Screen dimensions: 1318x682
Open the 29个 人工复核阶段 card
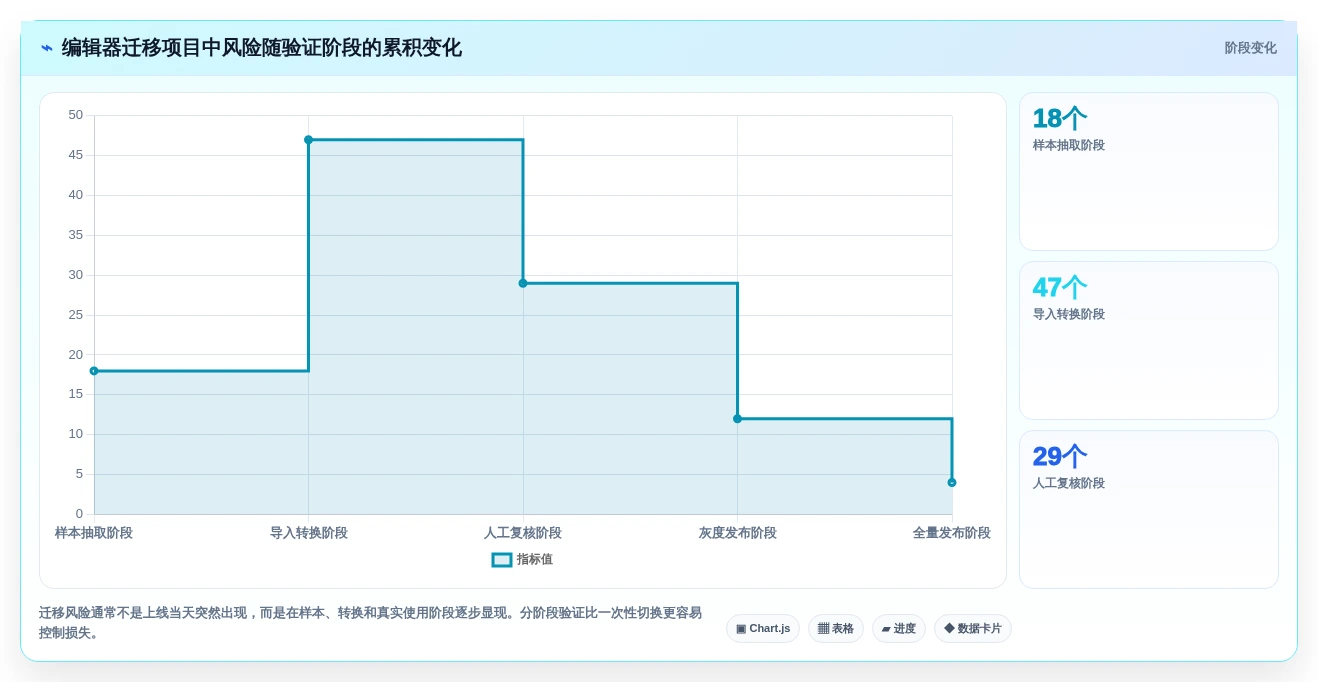pos(1149,510)
